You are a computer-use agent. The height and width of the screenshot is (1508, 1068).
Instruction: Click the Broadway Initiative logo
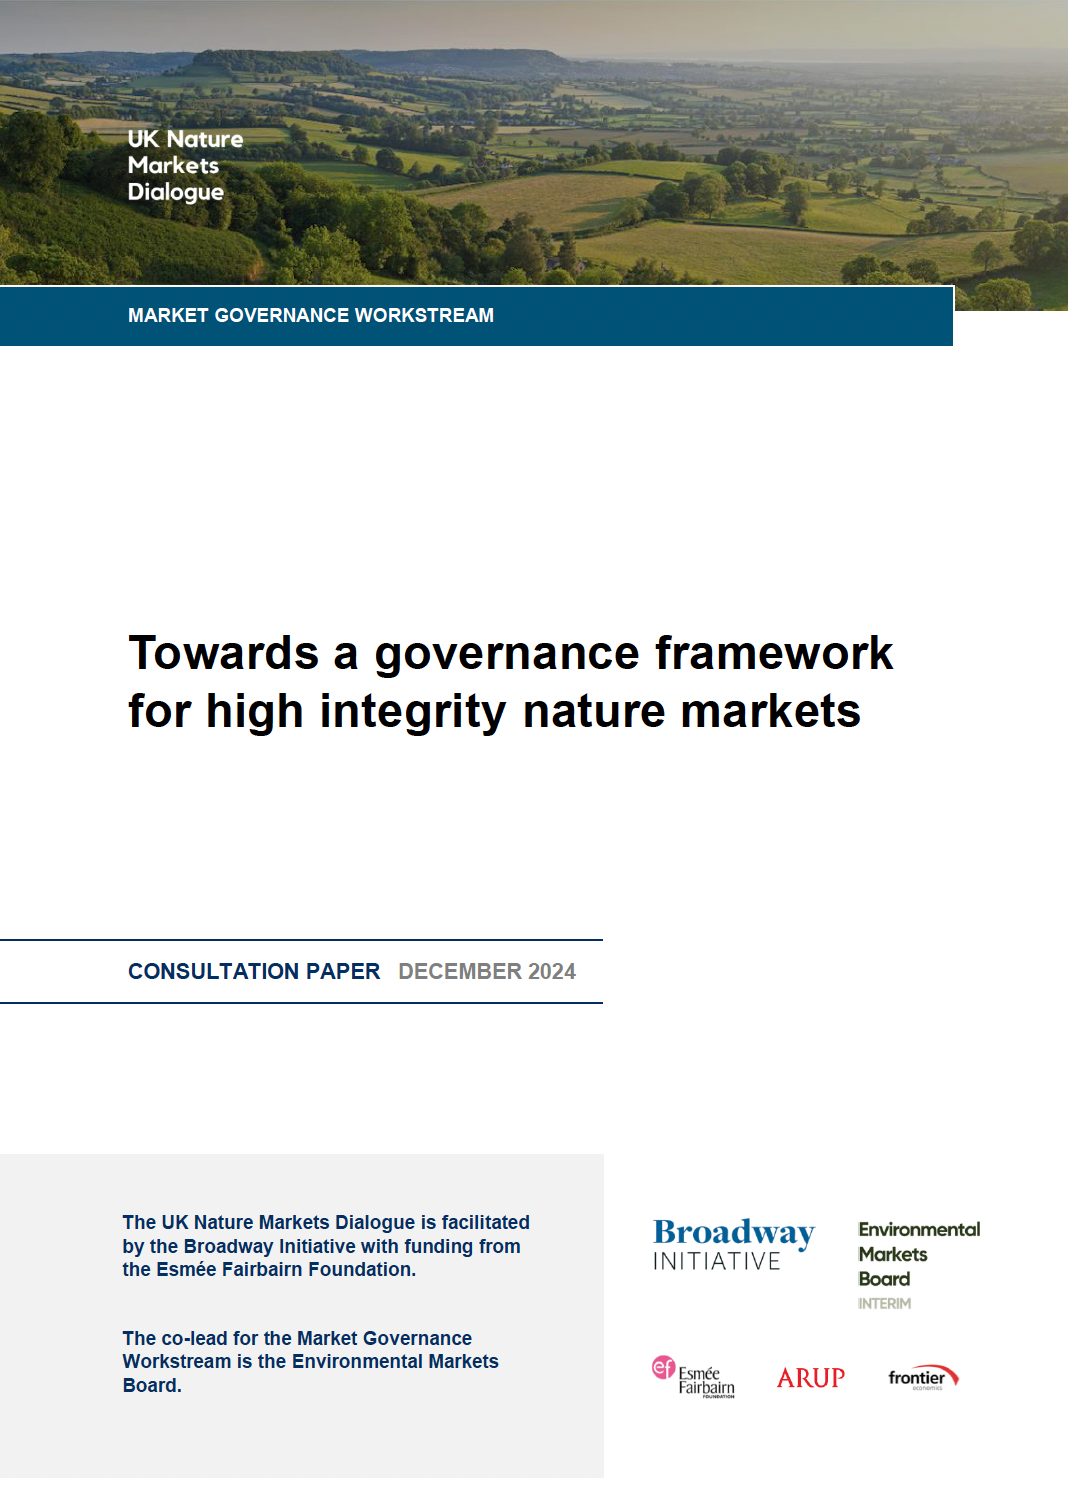734,1244
